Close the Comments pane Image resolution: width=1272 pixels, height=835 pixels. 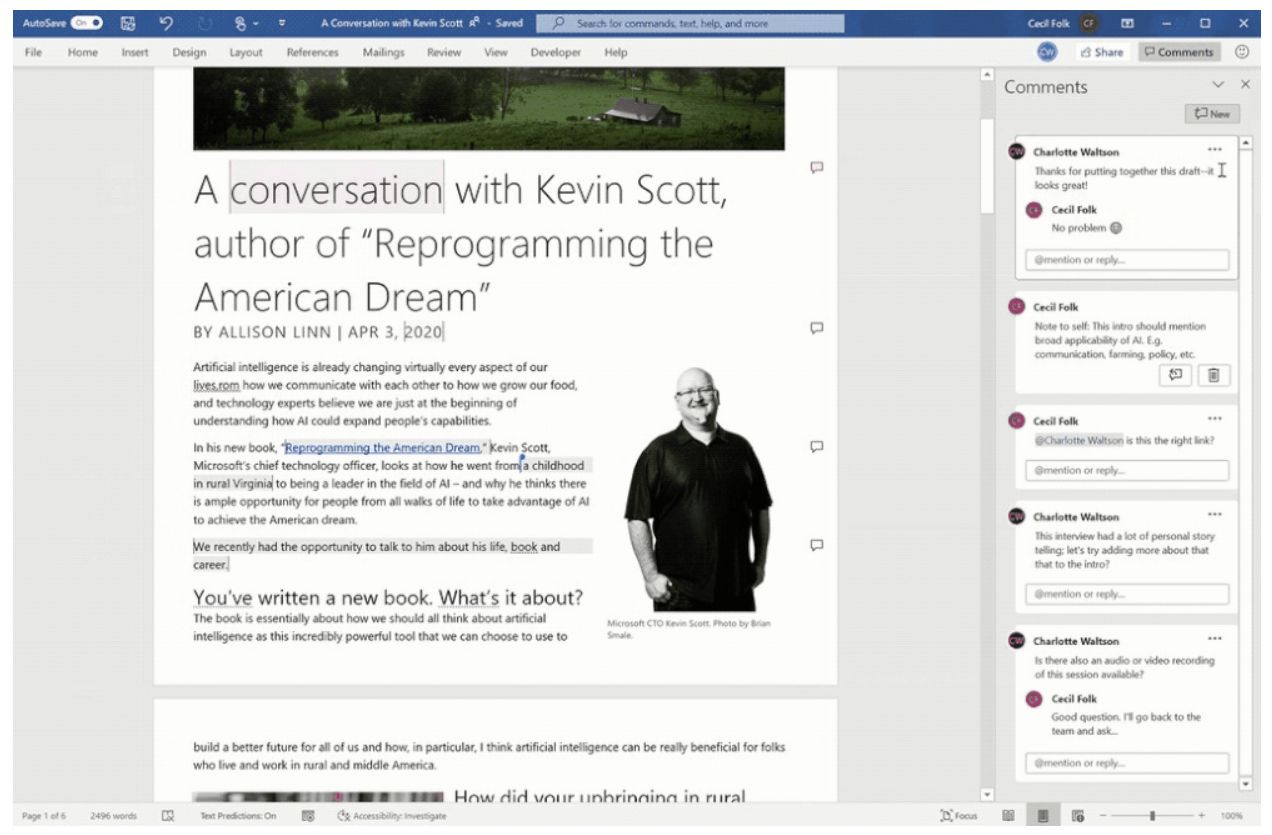pyautogui.click(x=1245, y=86)
